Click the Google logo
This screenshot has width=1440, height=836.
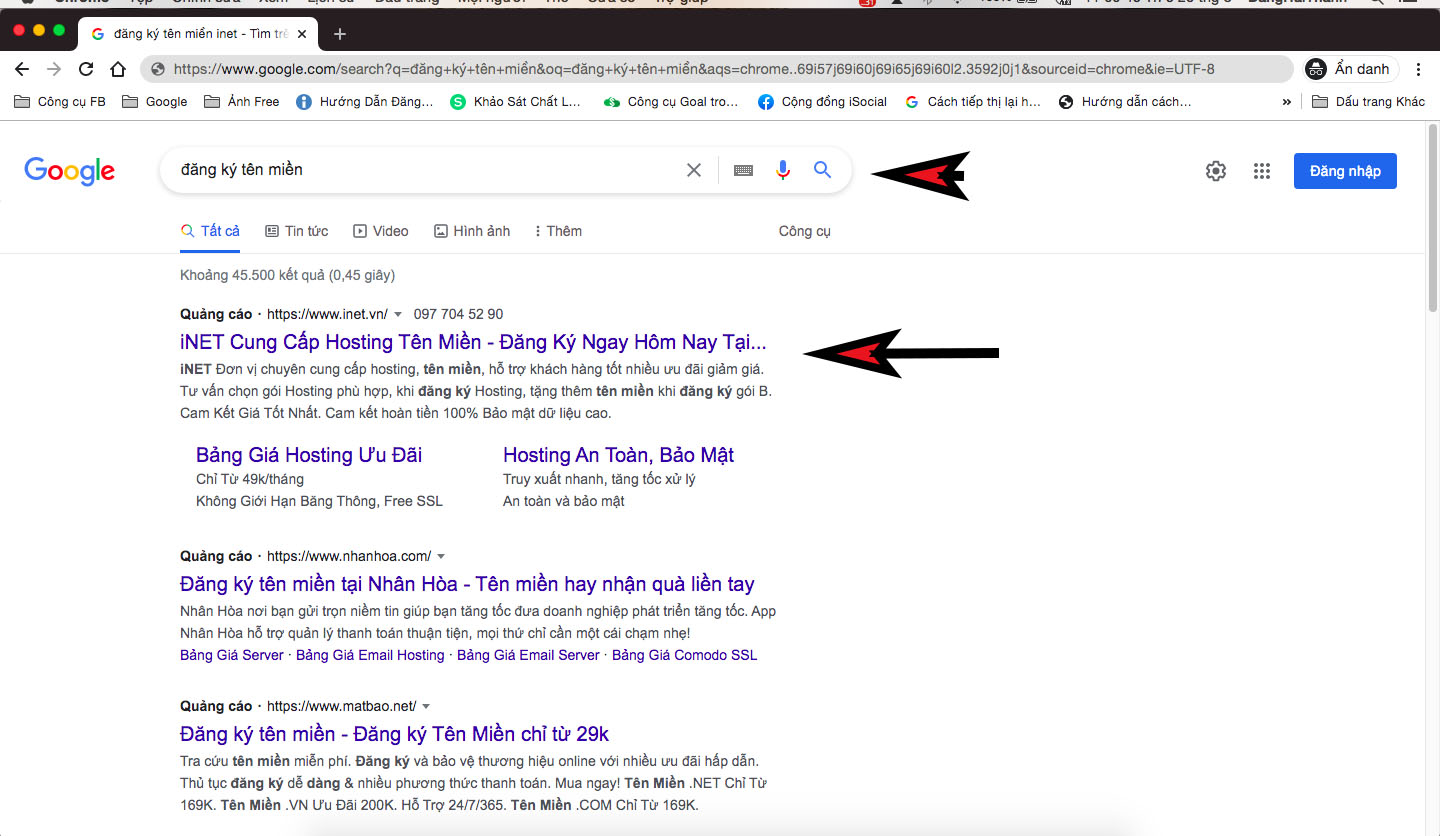click(70, 171)
